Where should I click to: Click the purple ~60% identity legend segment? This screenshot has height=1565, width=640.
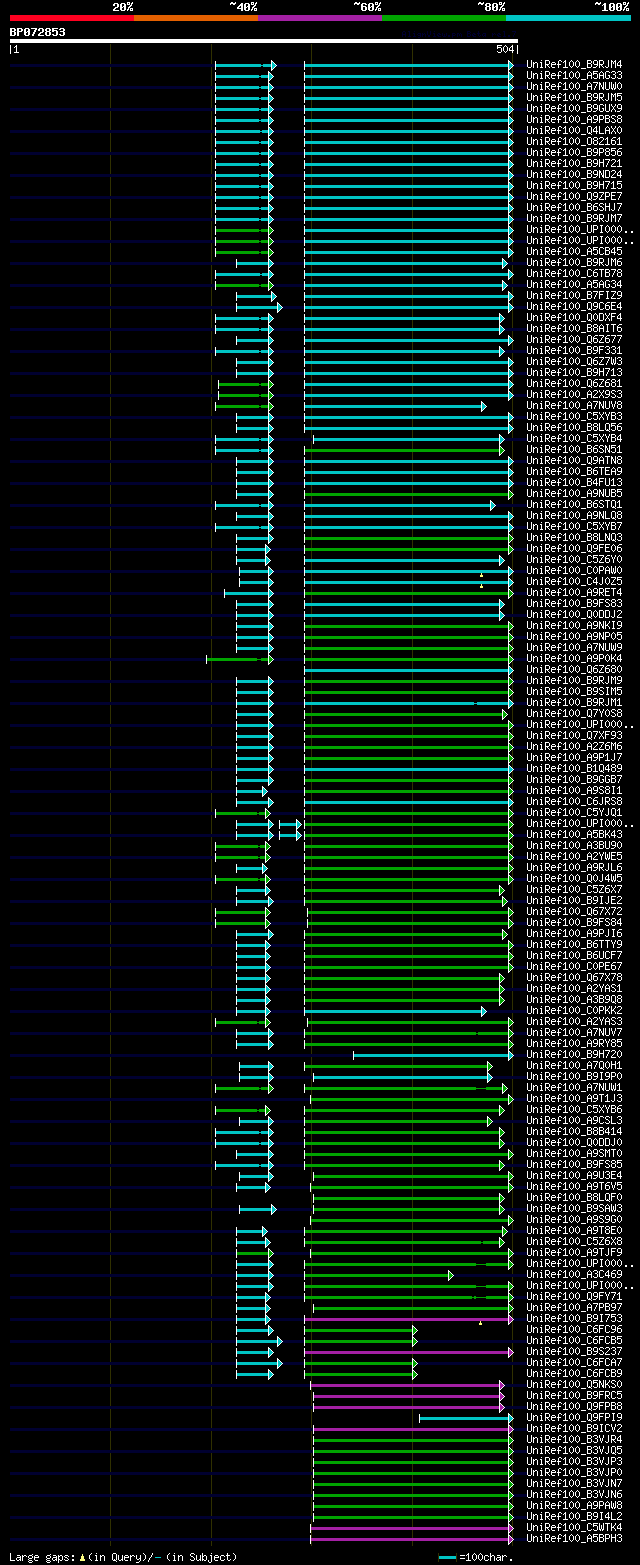320,18
